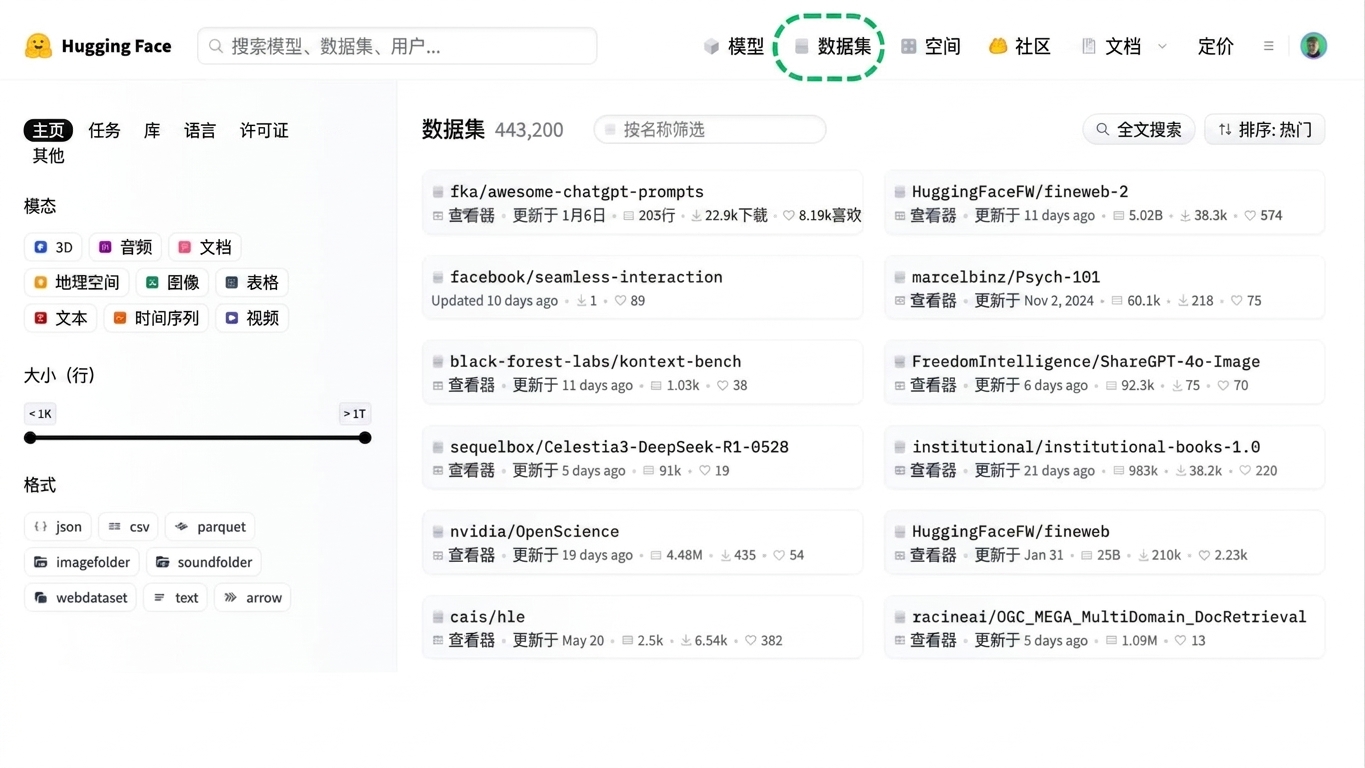Click the 按名称筛选 filter field
This screenshot has width=1365, height=768.
[710, 130]
